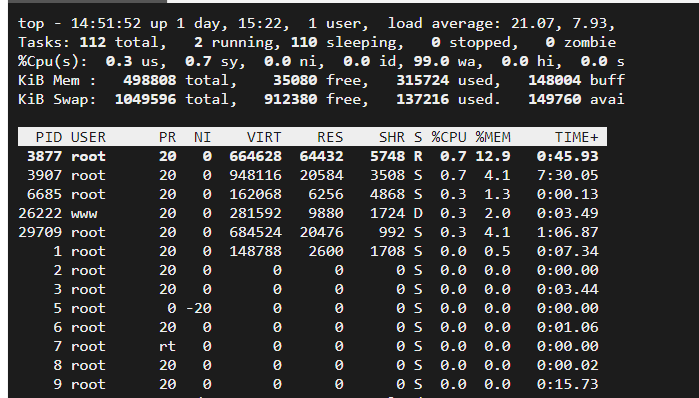
Task: Click TIME+ value 7:30.05
Action: pyautogui.click(x=567, y=175)
